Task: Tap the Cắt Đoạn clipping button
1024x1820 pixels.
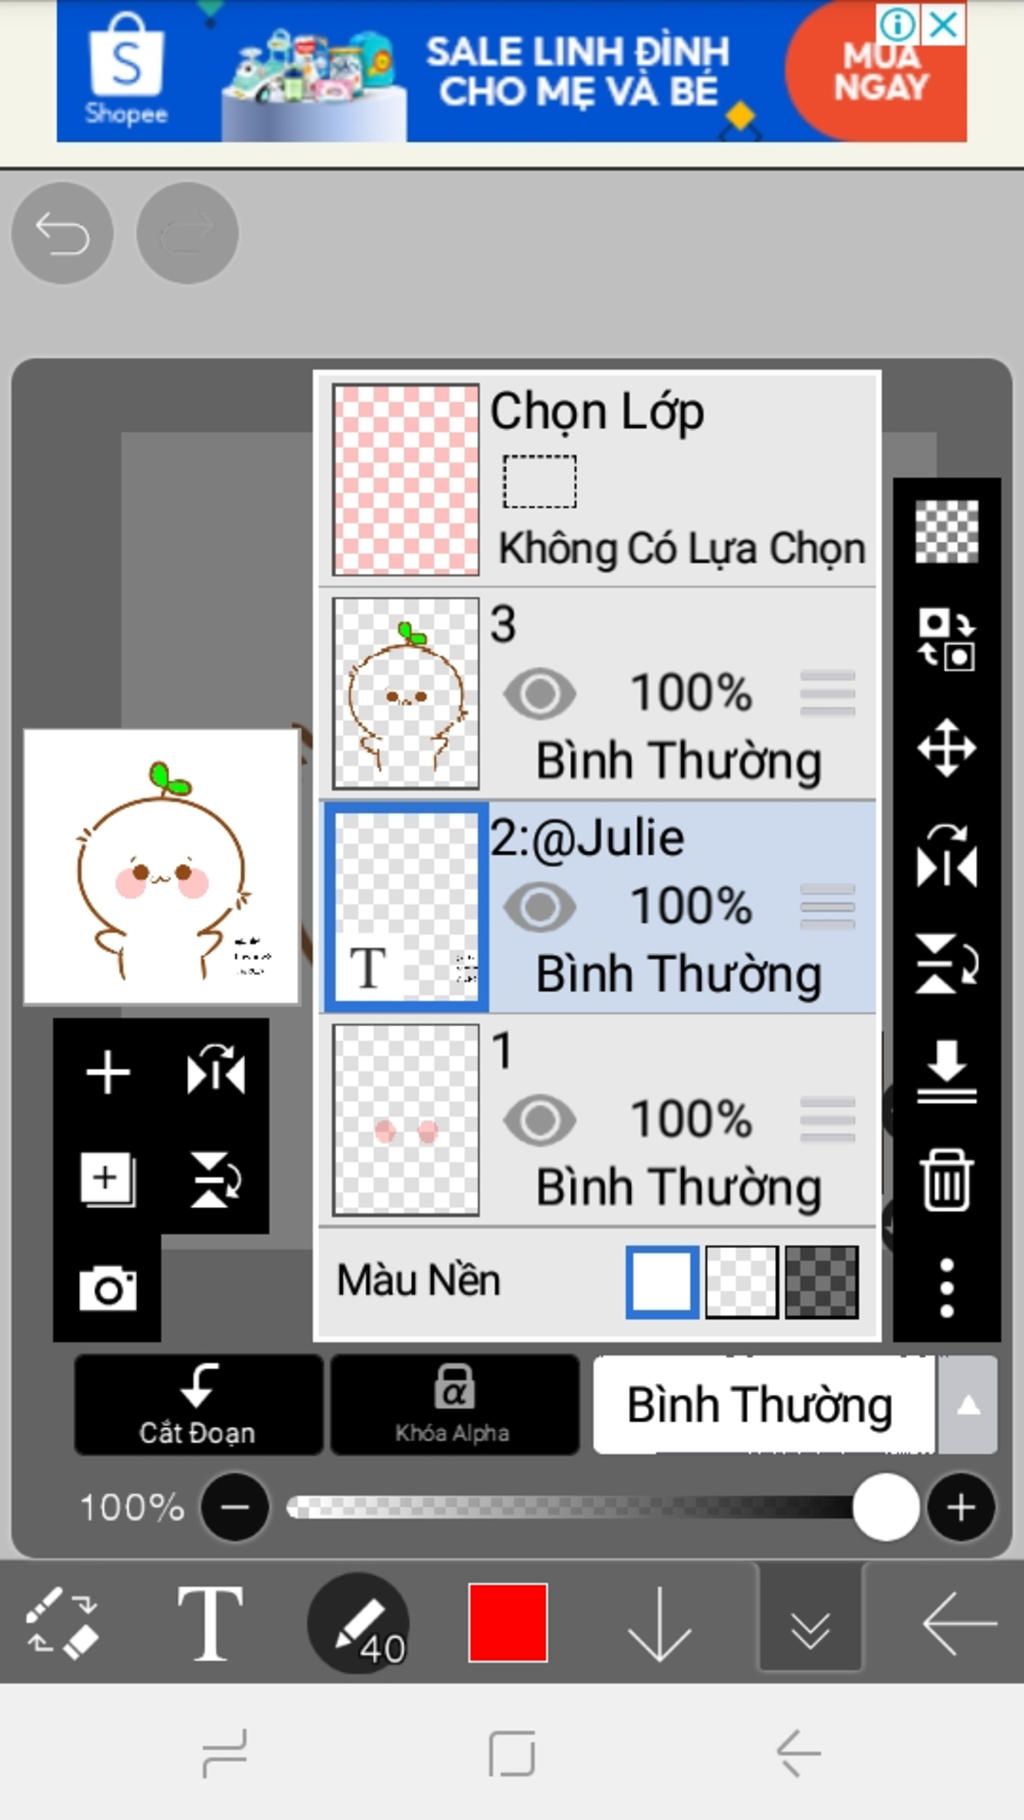Action: pyautogui.click(x=198, y=1405)
